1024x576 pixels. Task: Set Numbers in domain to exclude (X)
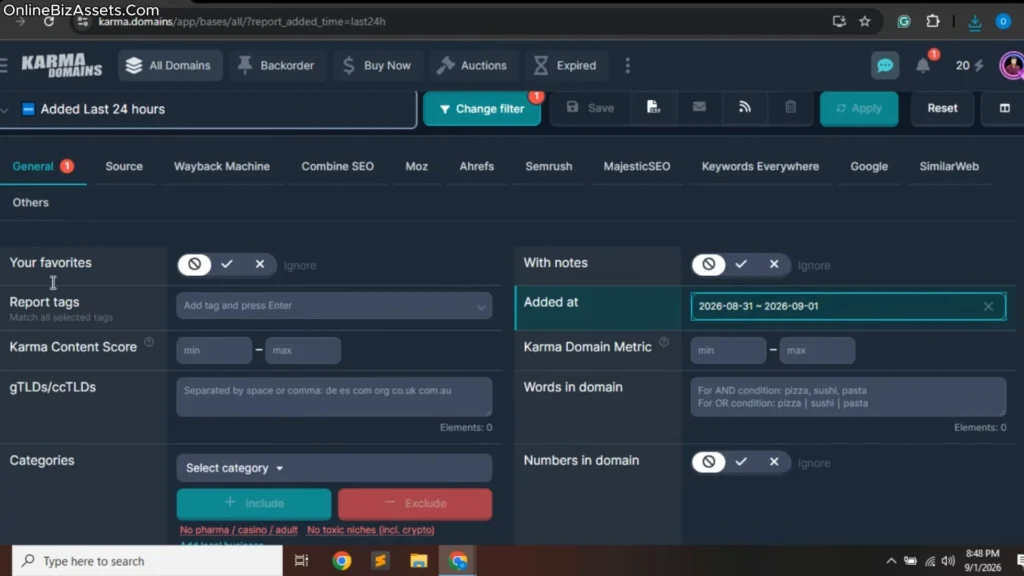pyautogui.click(x=774, y=462)
